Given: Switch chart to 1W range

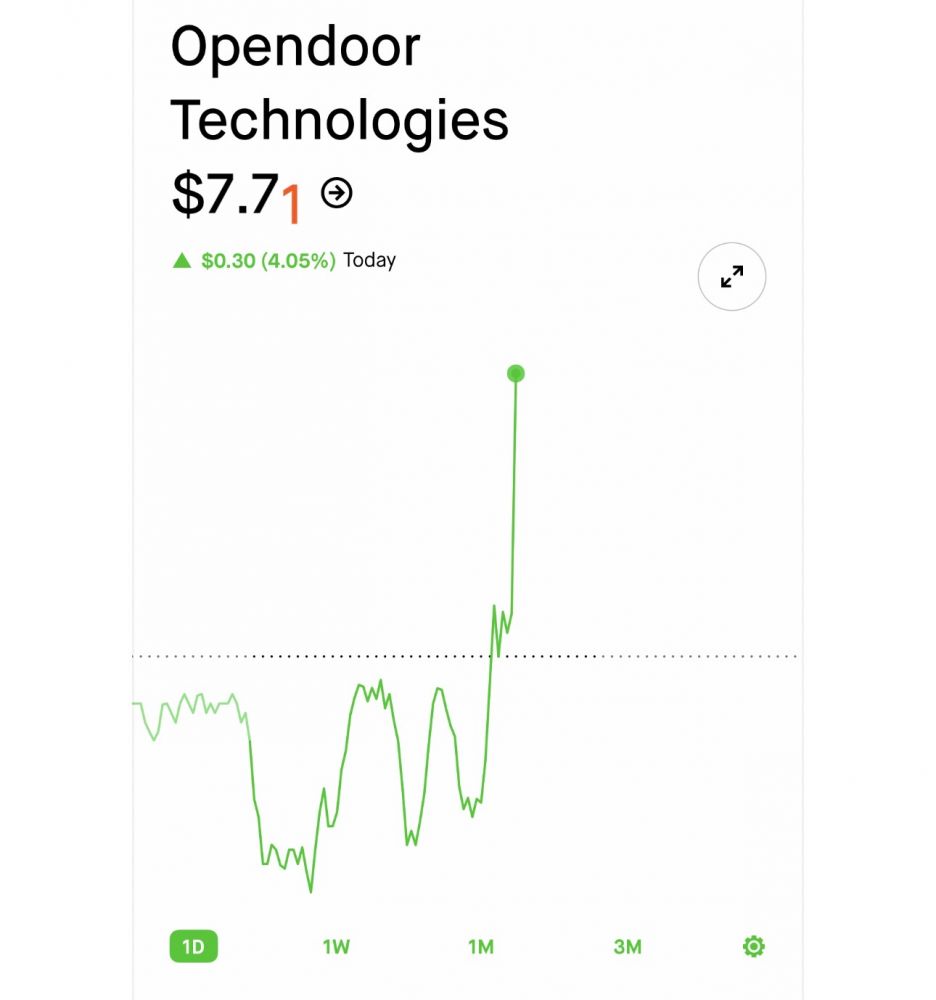Looking at the screenshot, I should click(336, 946).
